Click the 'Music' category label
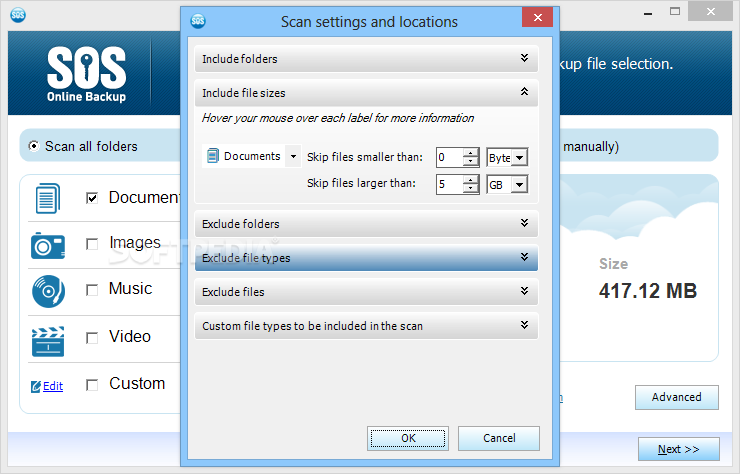The height and width of the screenshot is (474, 740). pos(130,288)
